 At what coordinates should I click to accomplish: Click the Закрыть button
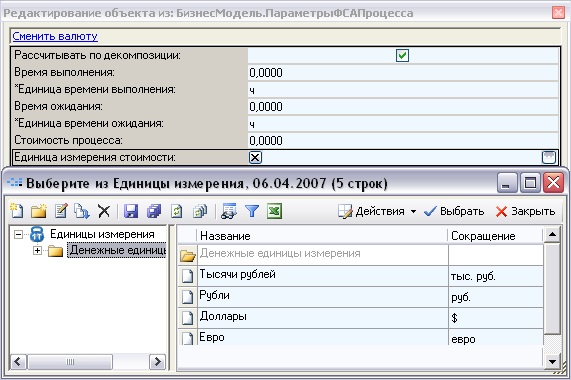click(x=525, y=211)
